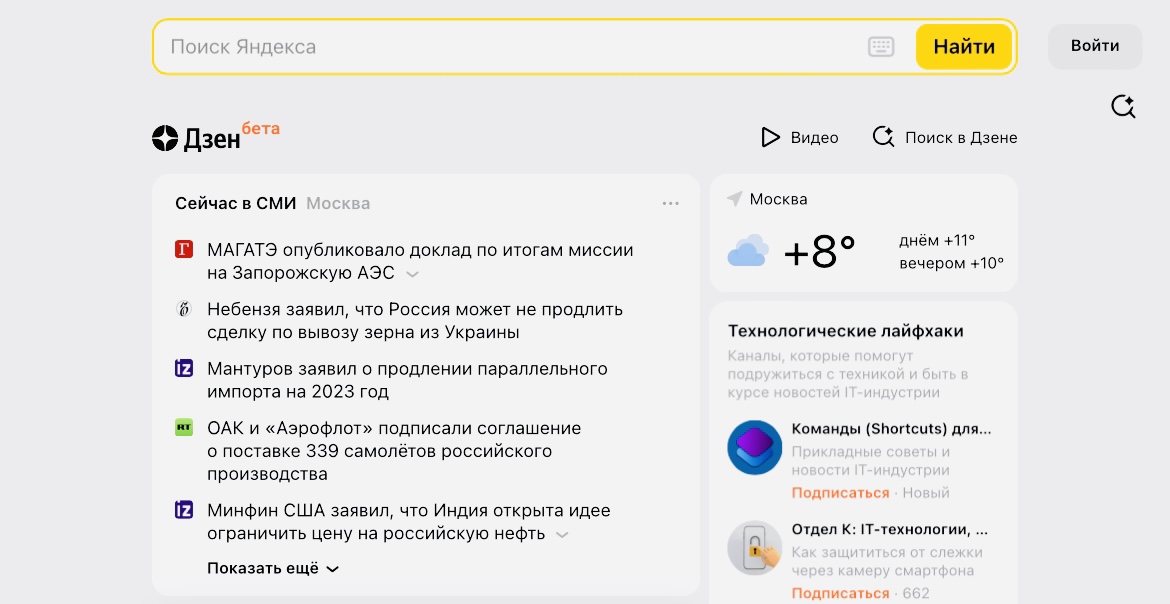Click the sparkle search icon below Войти
Viewport: 1170px width, 604px height.
(1123, 107)
